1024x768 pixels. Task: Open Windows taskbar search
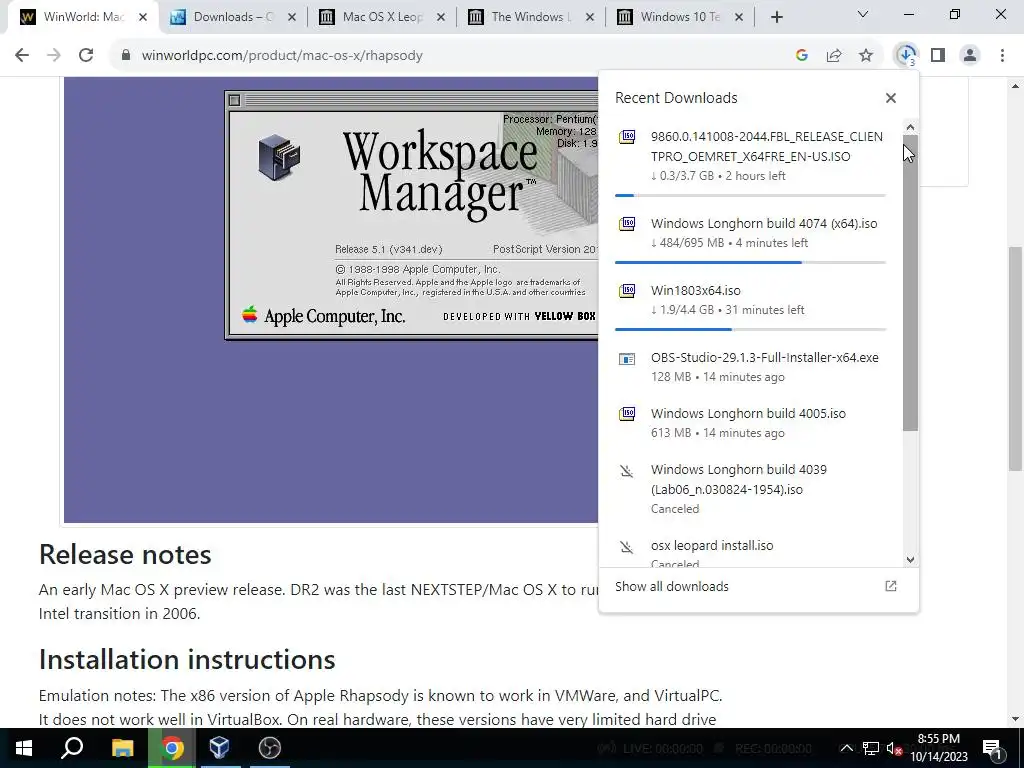[x=72, y=748]
